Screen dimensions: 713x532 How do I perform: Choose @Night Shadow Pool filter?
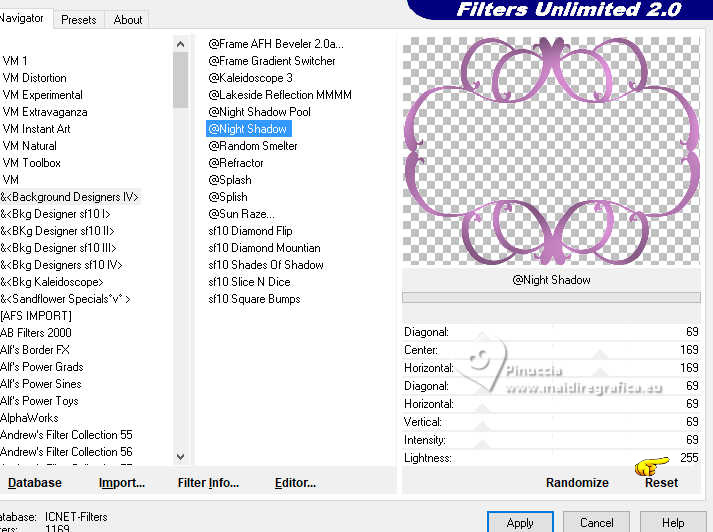point(260,112)
